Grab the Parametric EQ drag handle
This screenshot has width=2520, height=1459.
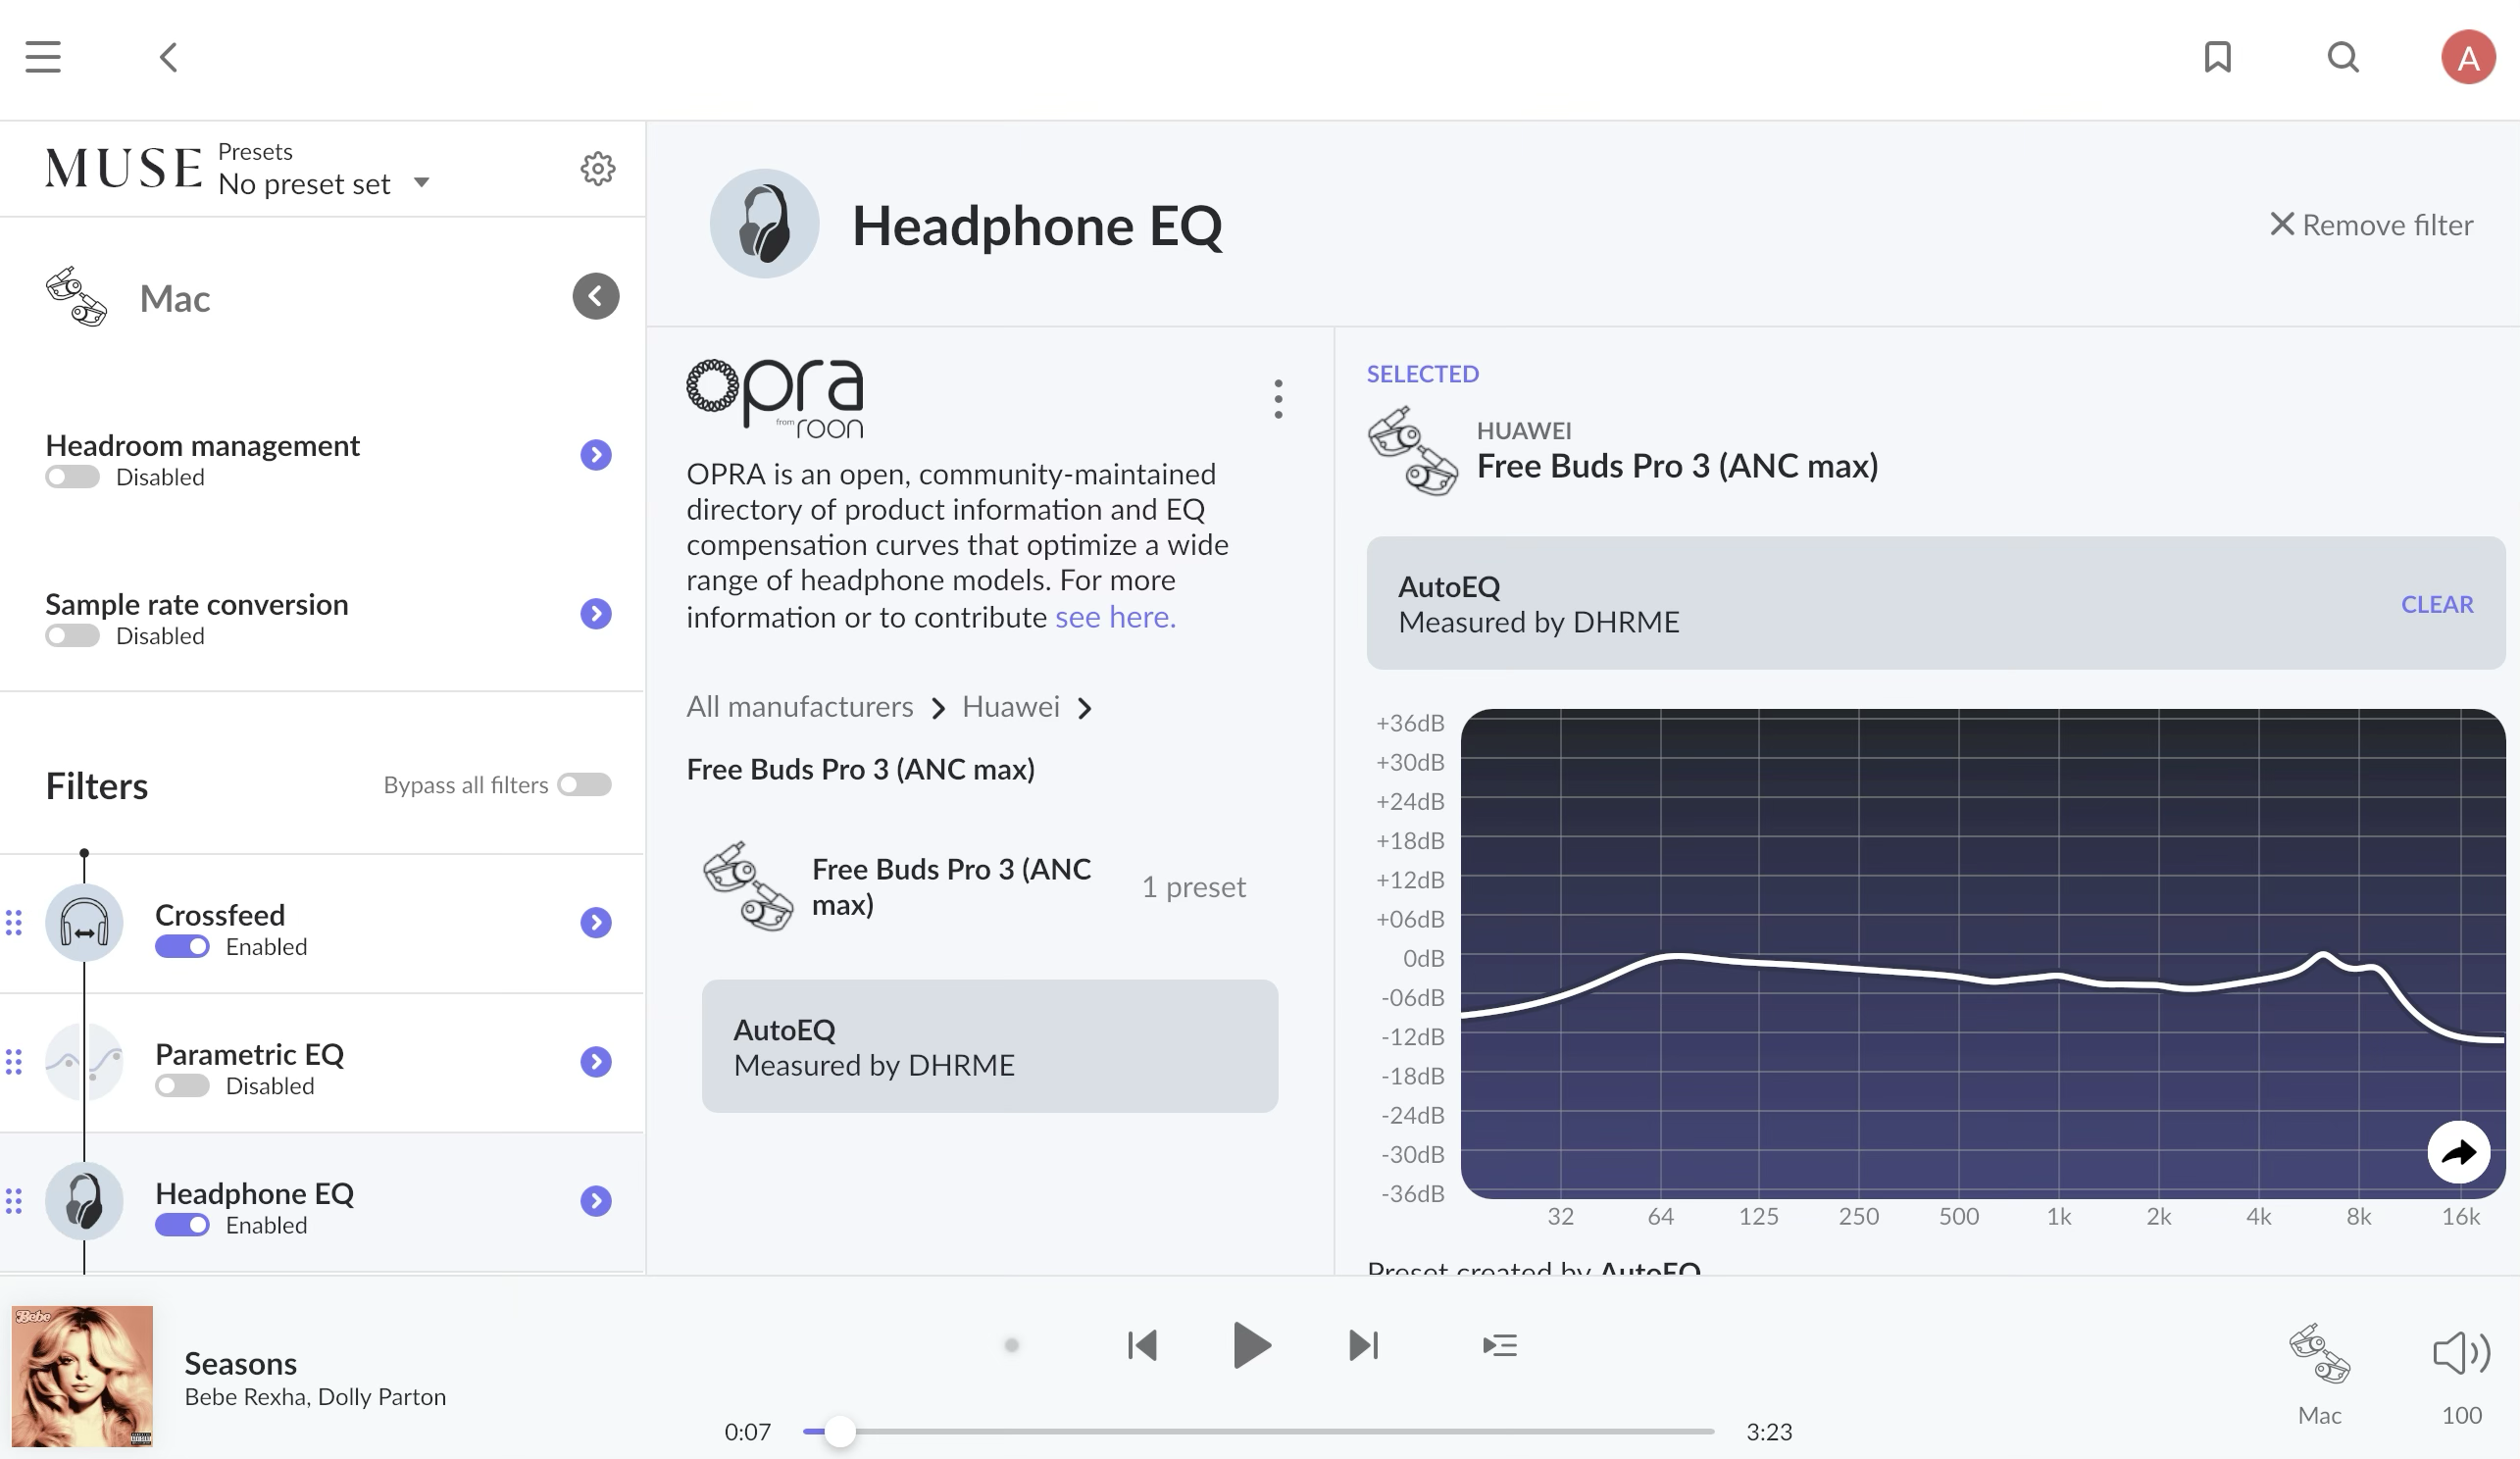14,1061
